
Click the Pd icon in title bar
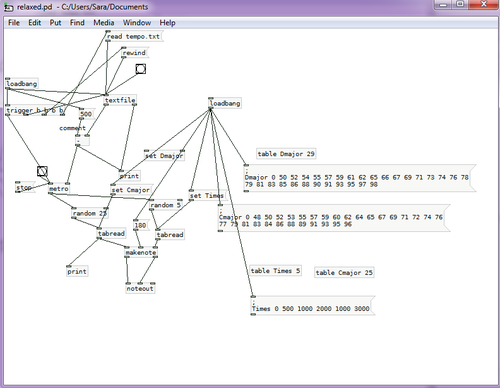[x=9, y=7]
